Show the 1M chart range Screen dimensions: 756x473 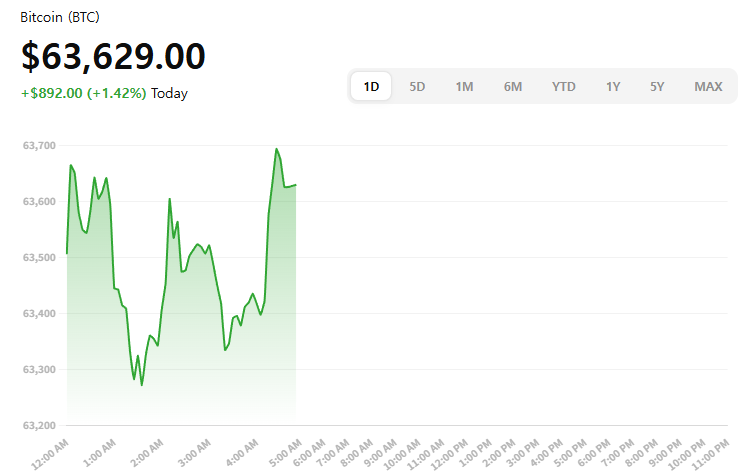[x=464, y=86]
